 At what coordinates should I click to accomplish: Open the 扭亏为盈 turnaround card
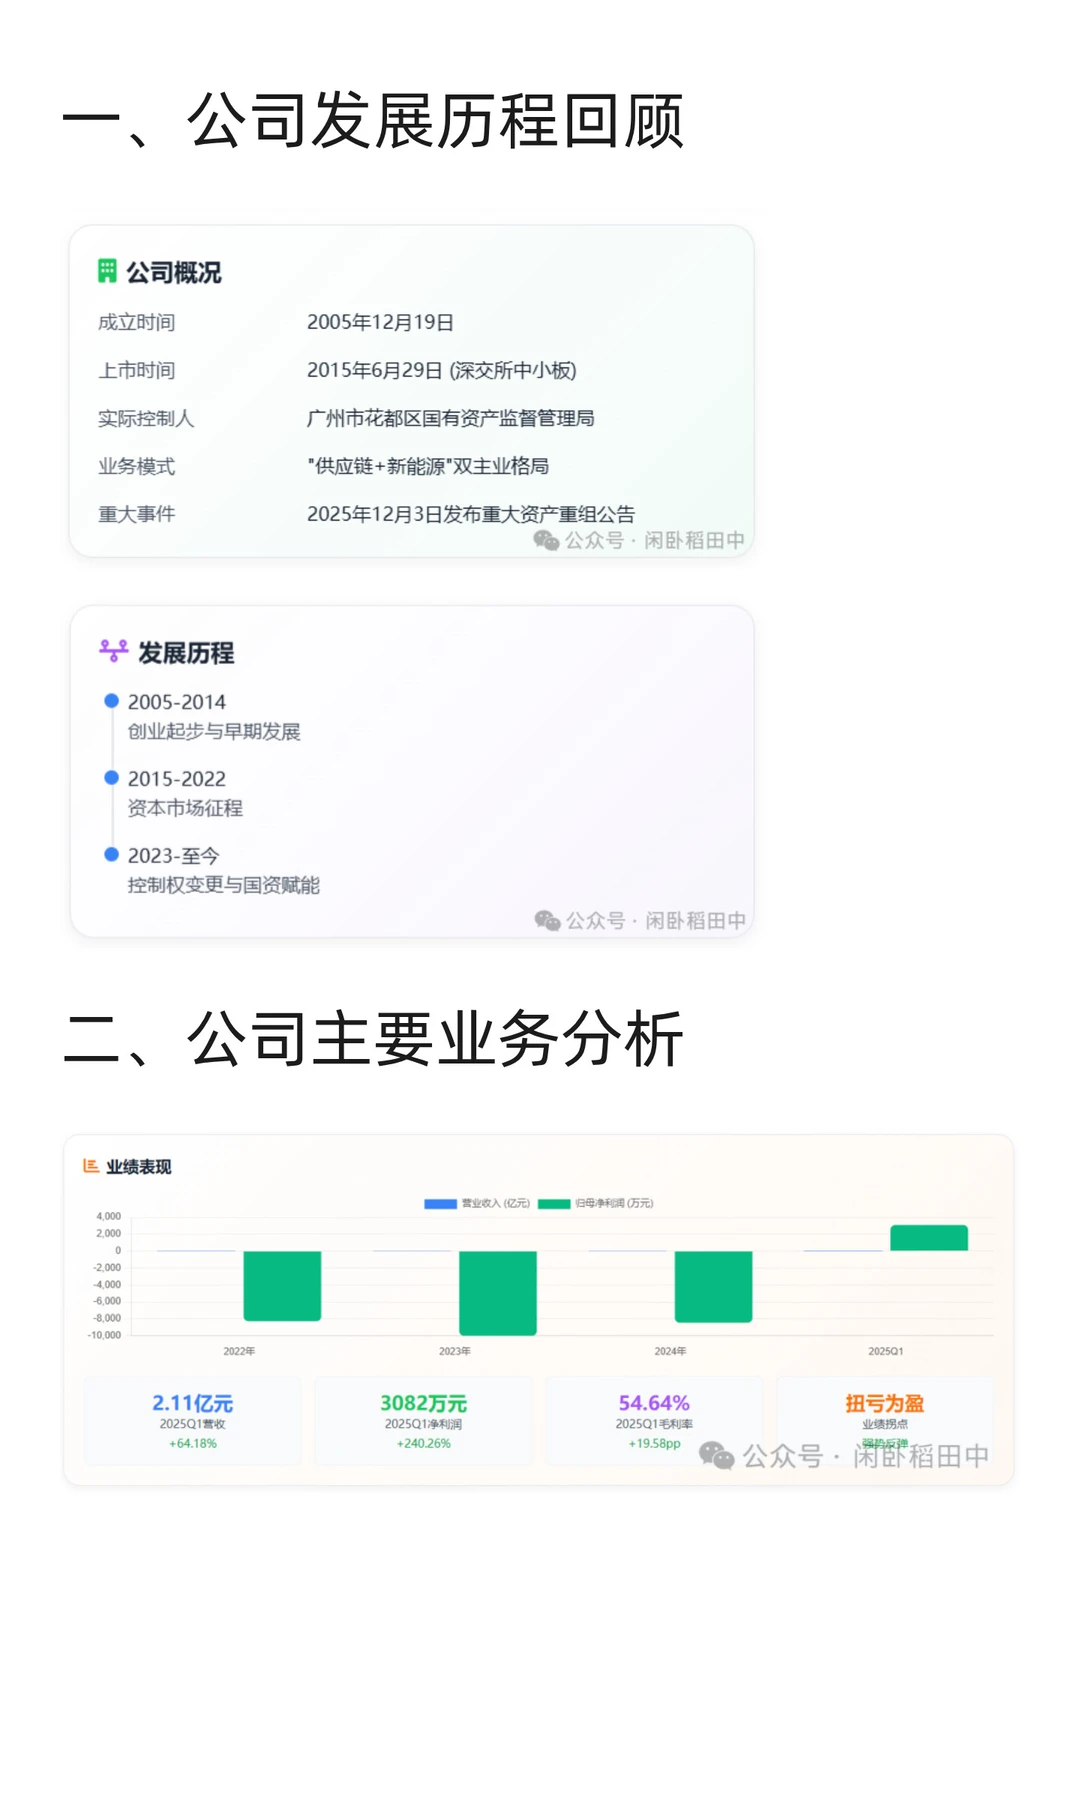pos(885,1421)
